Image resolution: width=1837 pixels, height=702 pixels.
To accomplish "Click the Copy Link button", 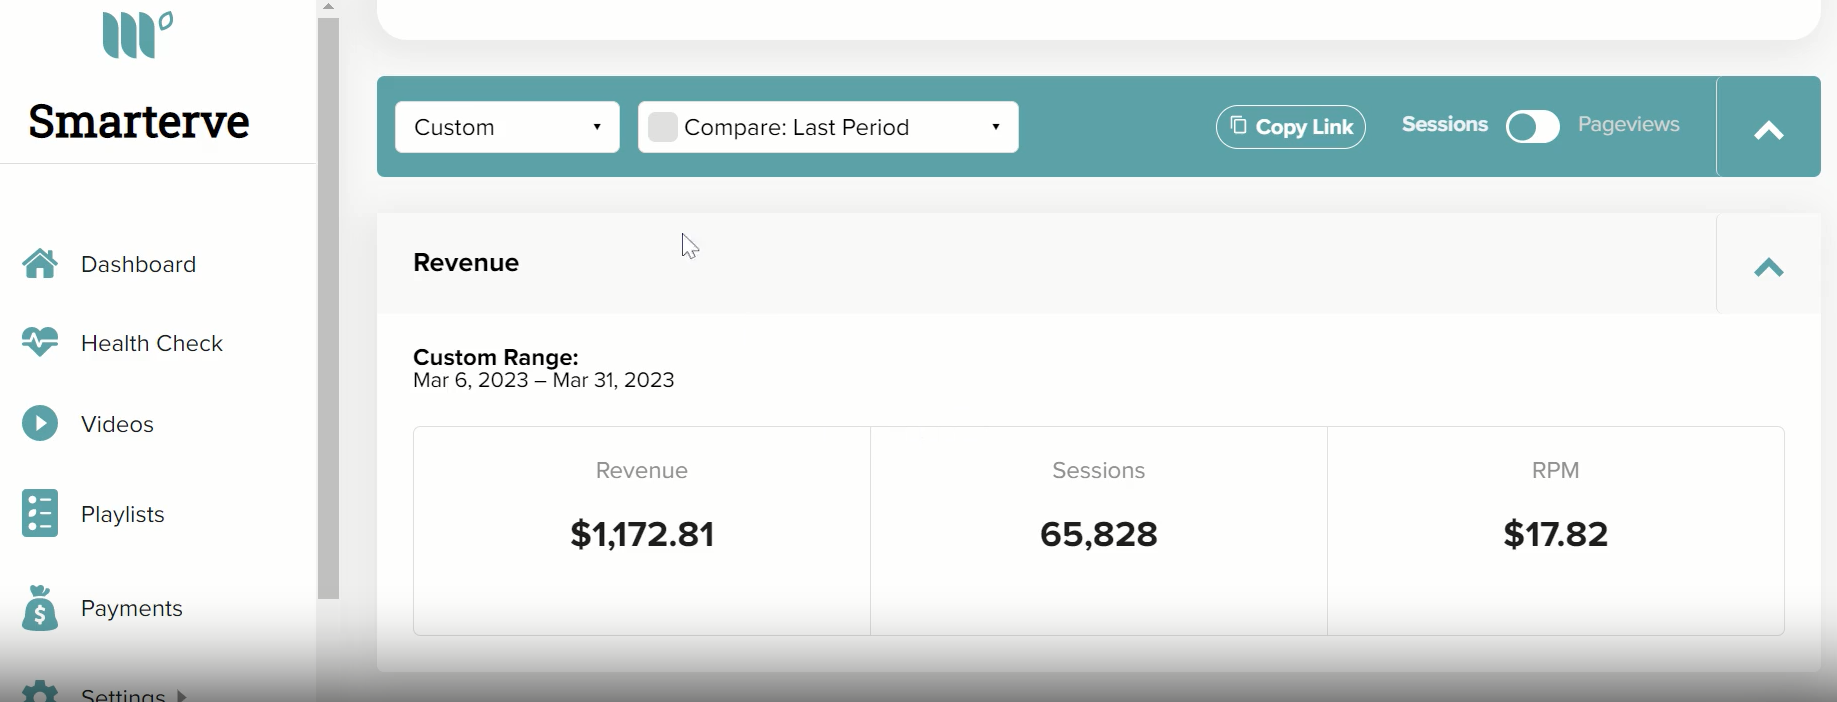I will coord(1291,127).
